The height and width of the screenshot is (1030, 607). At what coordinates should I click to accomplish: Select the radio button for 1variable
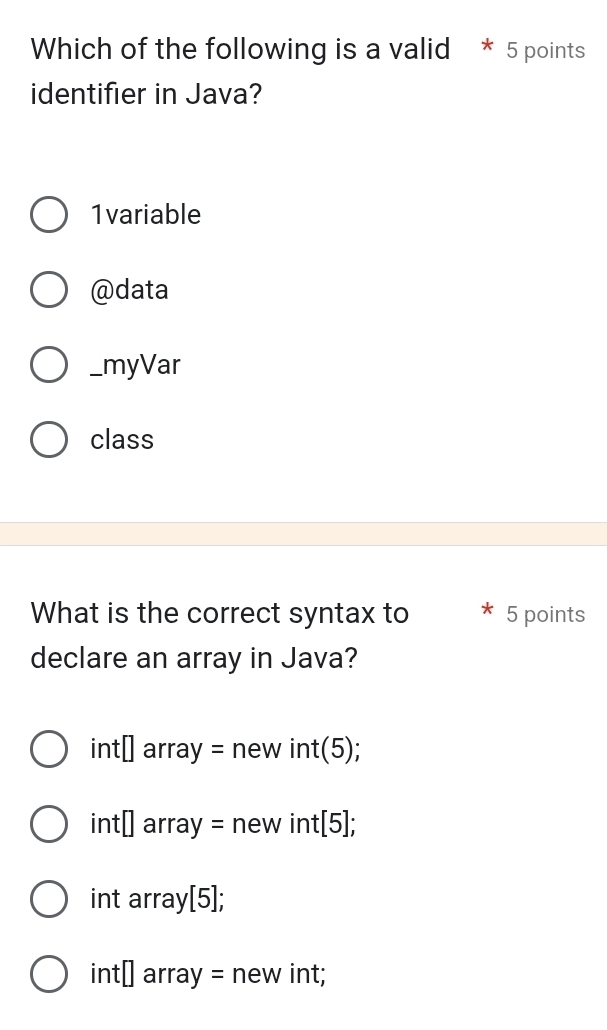(x=49, y=215)
